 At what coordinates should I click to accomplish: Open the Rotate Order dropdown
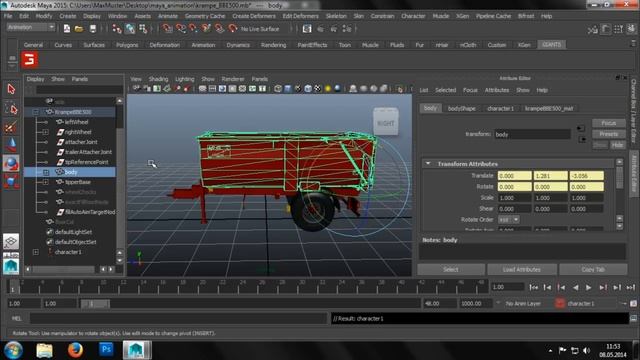tap(509, 220)
